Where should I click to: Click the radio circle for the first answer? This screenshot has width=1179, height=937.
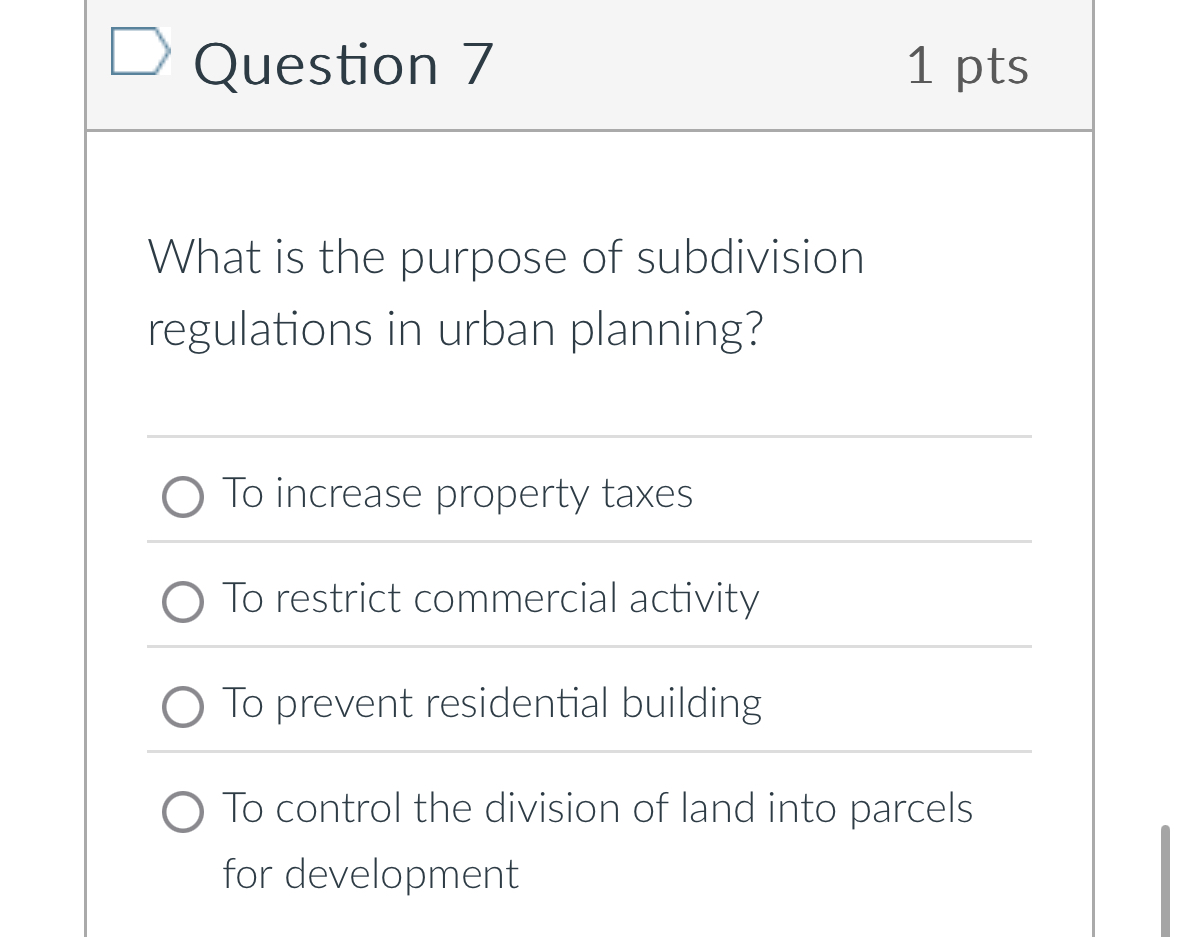(183, 496)
